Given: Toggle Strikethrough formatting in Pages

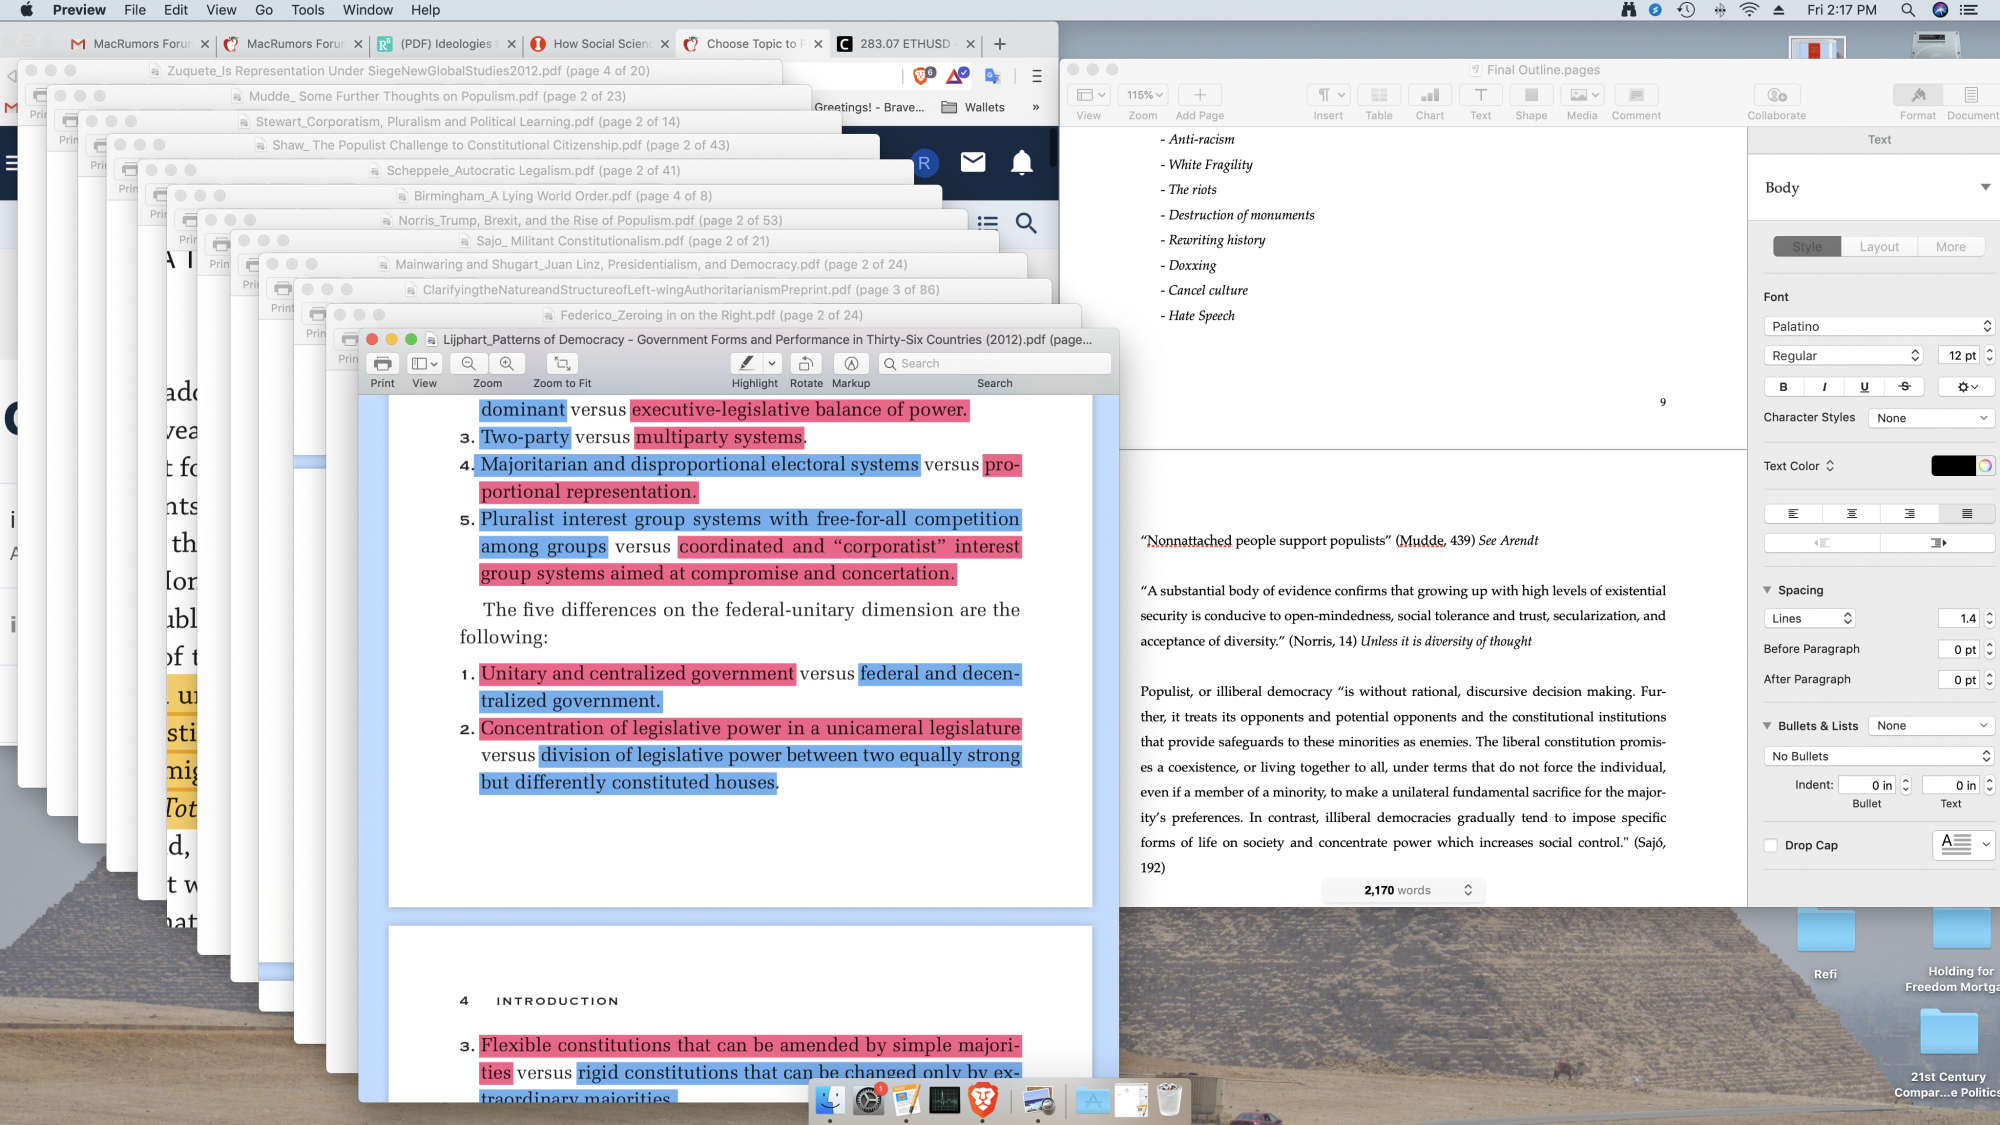Looking at the screenshot, I should (x=1904, y=387).
